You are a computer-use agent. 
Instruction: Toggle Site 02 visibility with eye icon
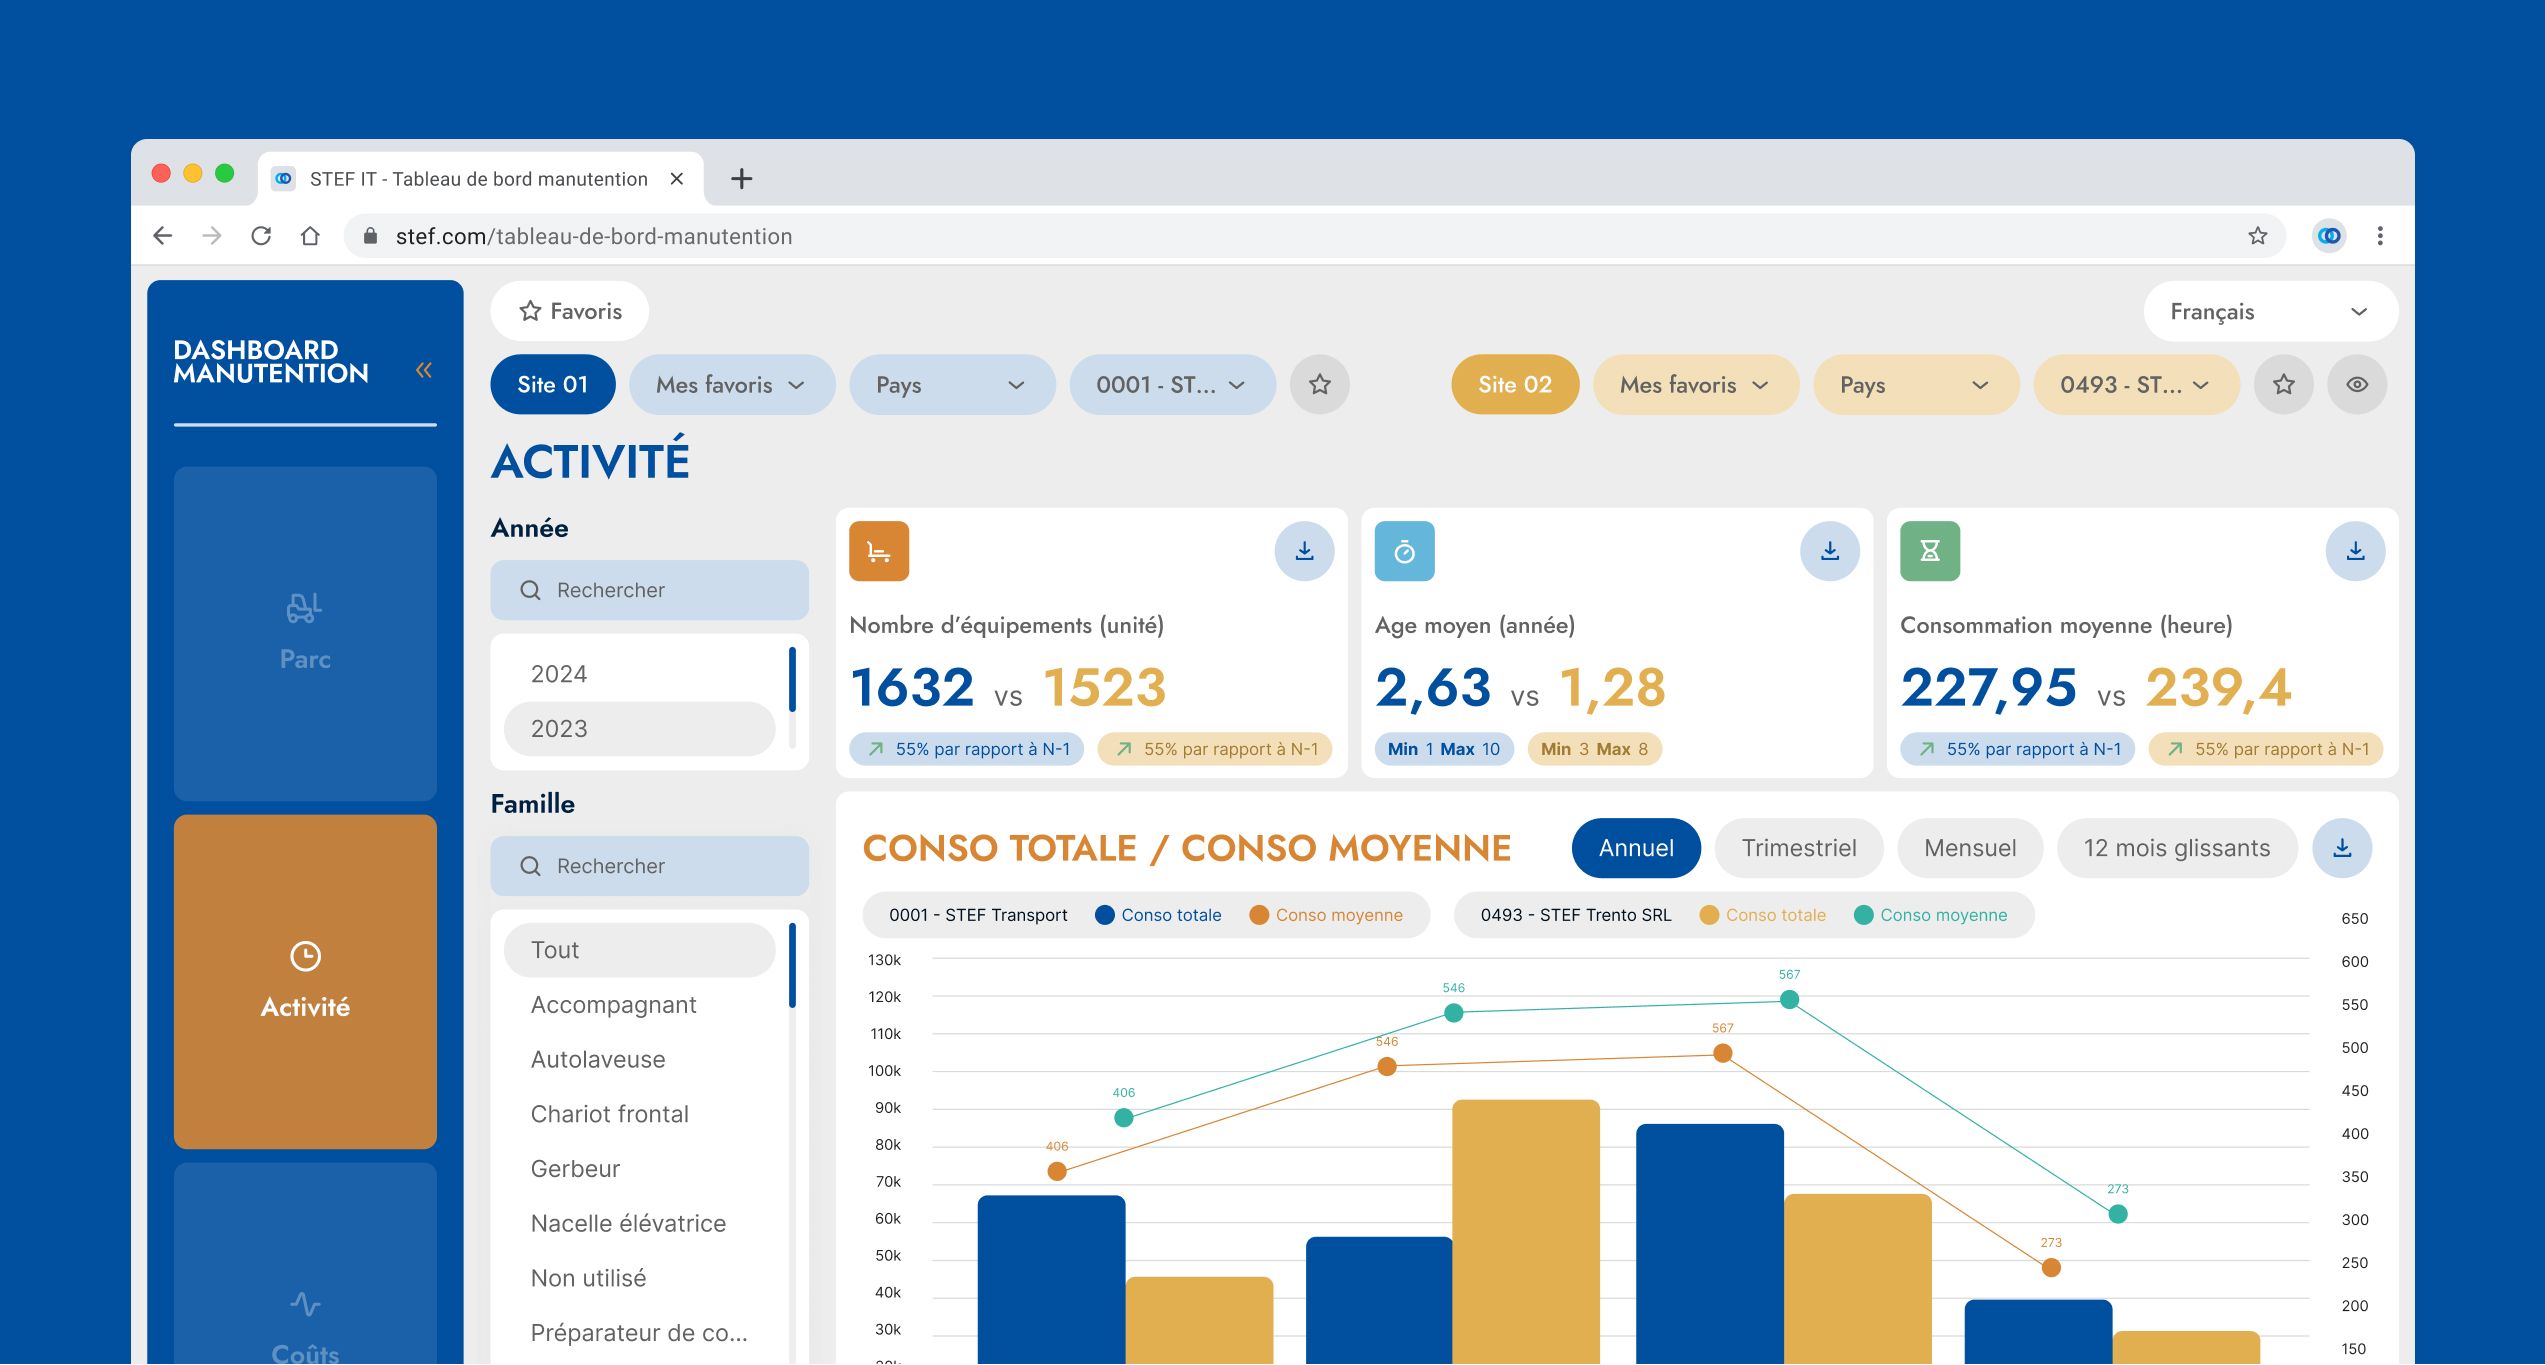pyautogui.click(x=2357, y=385)
